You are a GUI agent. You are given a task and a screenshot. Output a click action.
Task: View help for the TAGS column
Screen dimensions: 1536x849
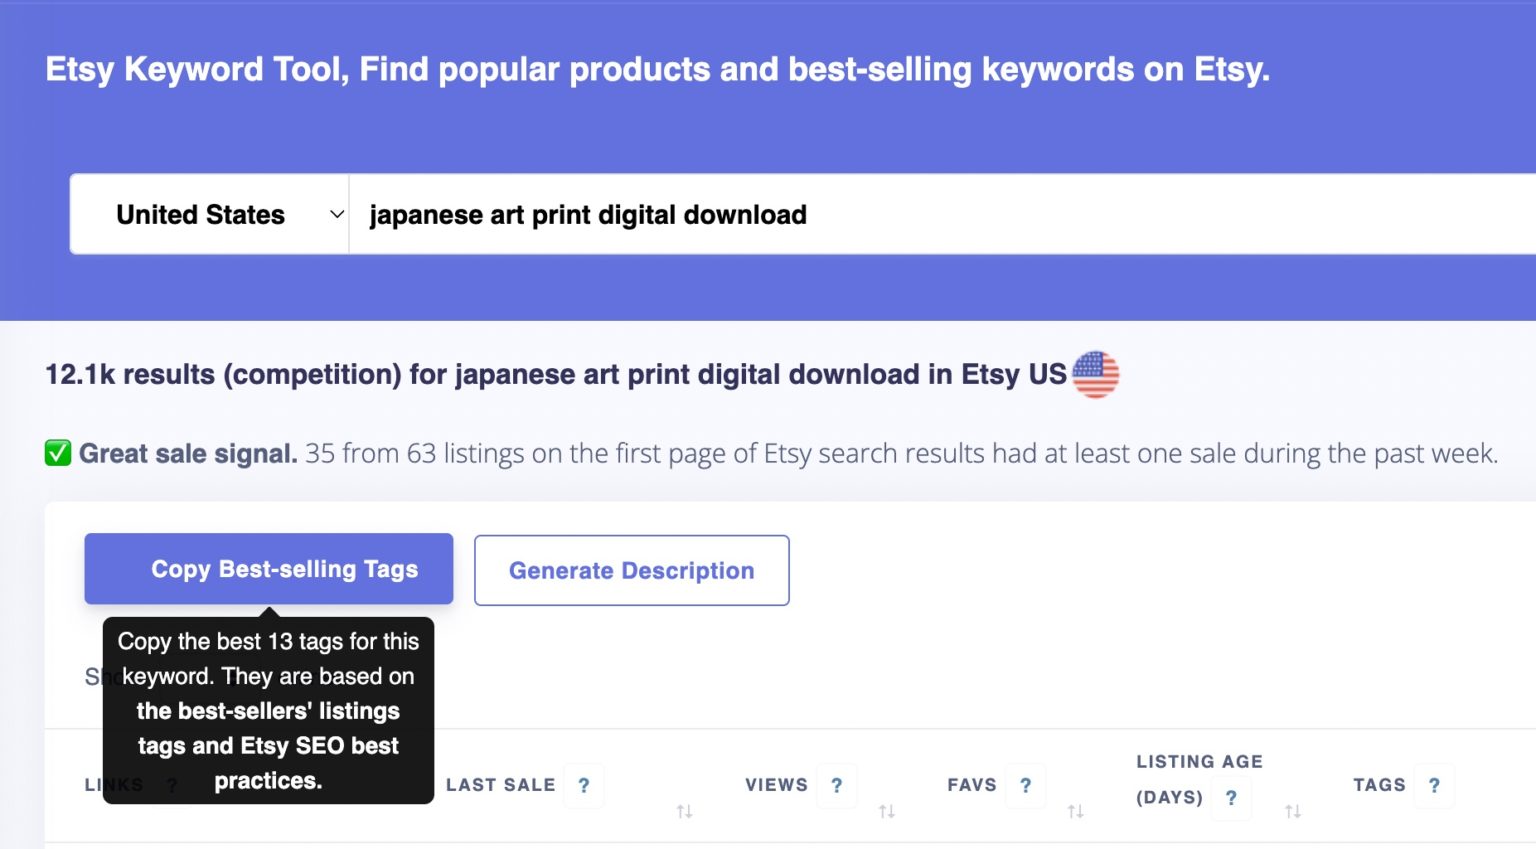1435,785
